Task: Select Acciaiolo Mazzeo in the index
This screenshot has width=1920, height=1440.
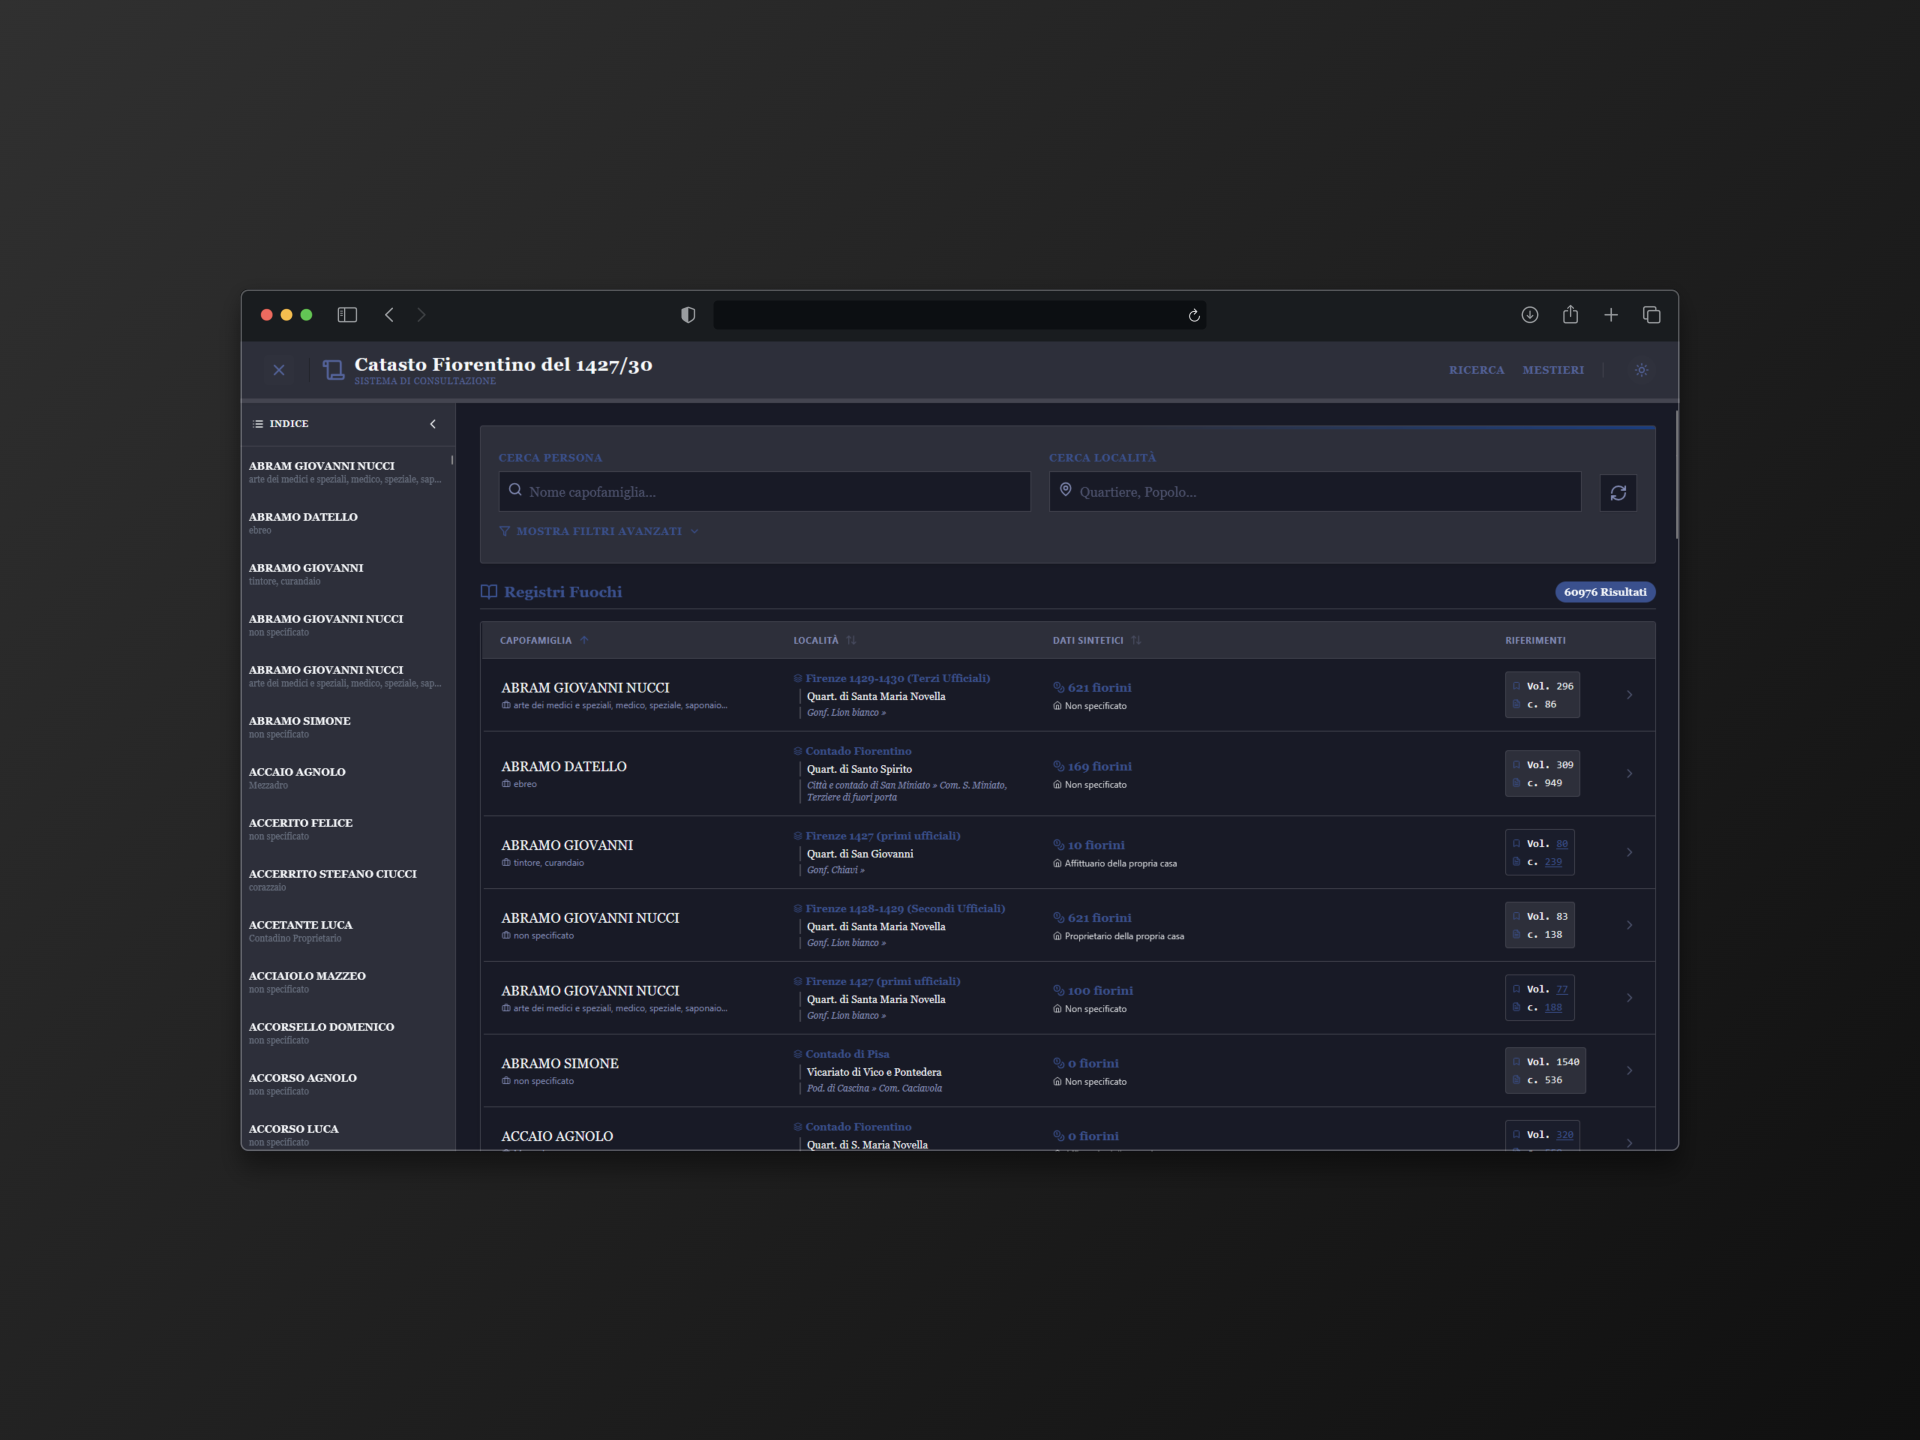Action: coord(308,976)
